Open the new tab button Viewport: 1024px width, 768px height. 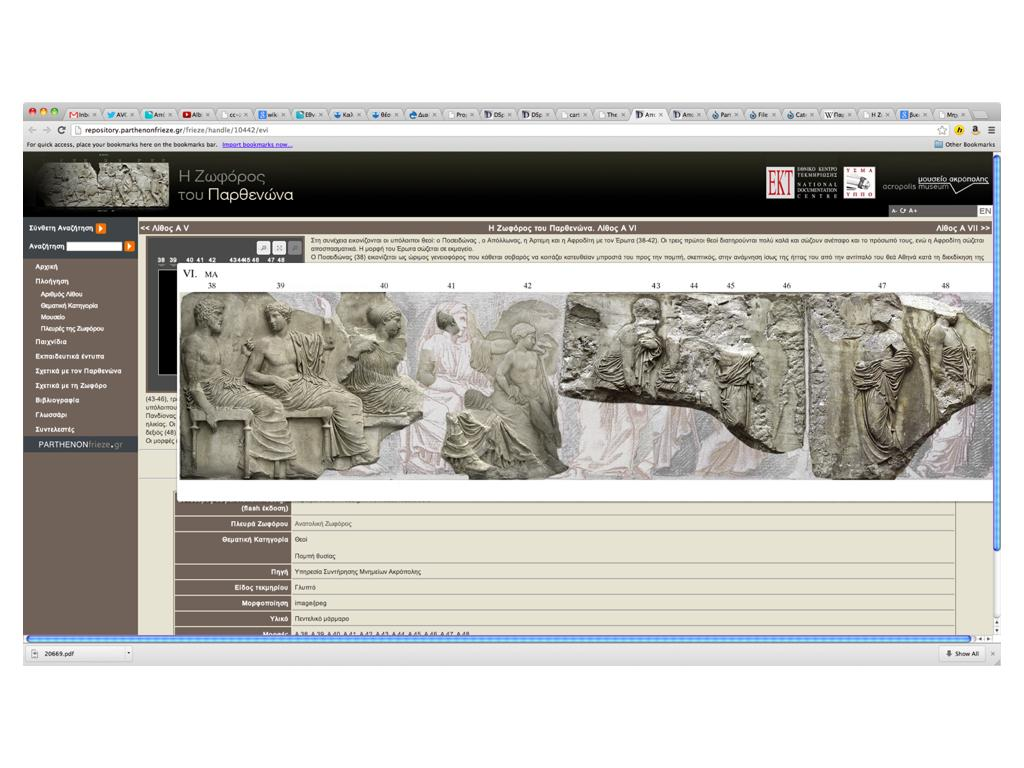click(x=978, y=114)
